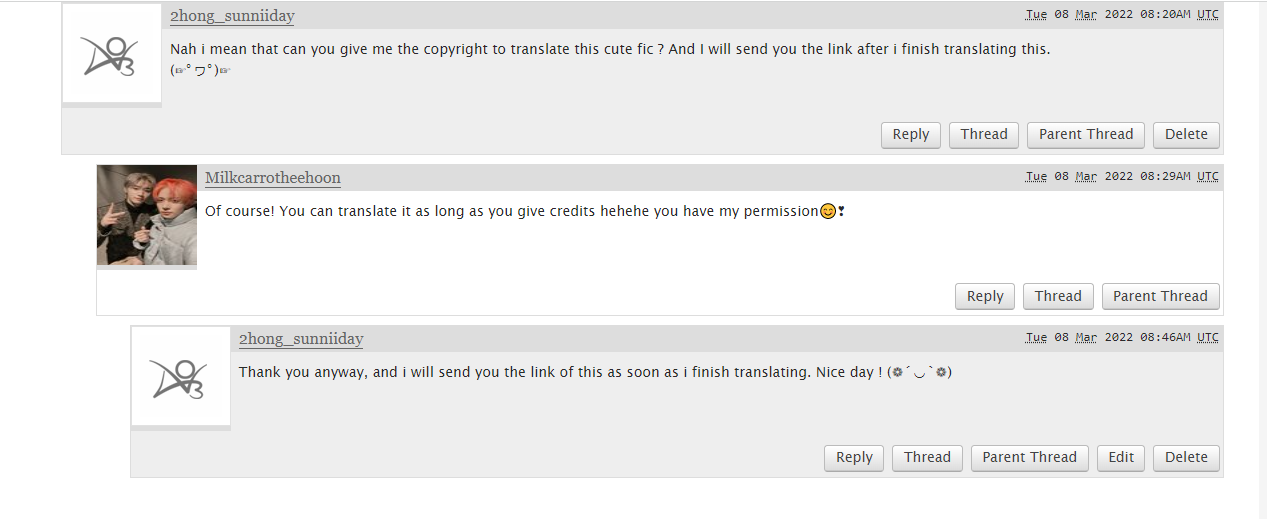Image resolution: width=1267 pixels, height=519 pixels.
Task: Open Thread for Milkcarrotheehoon's comment
Action: click(1058, 297)
